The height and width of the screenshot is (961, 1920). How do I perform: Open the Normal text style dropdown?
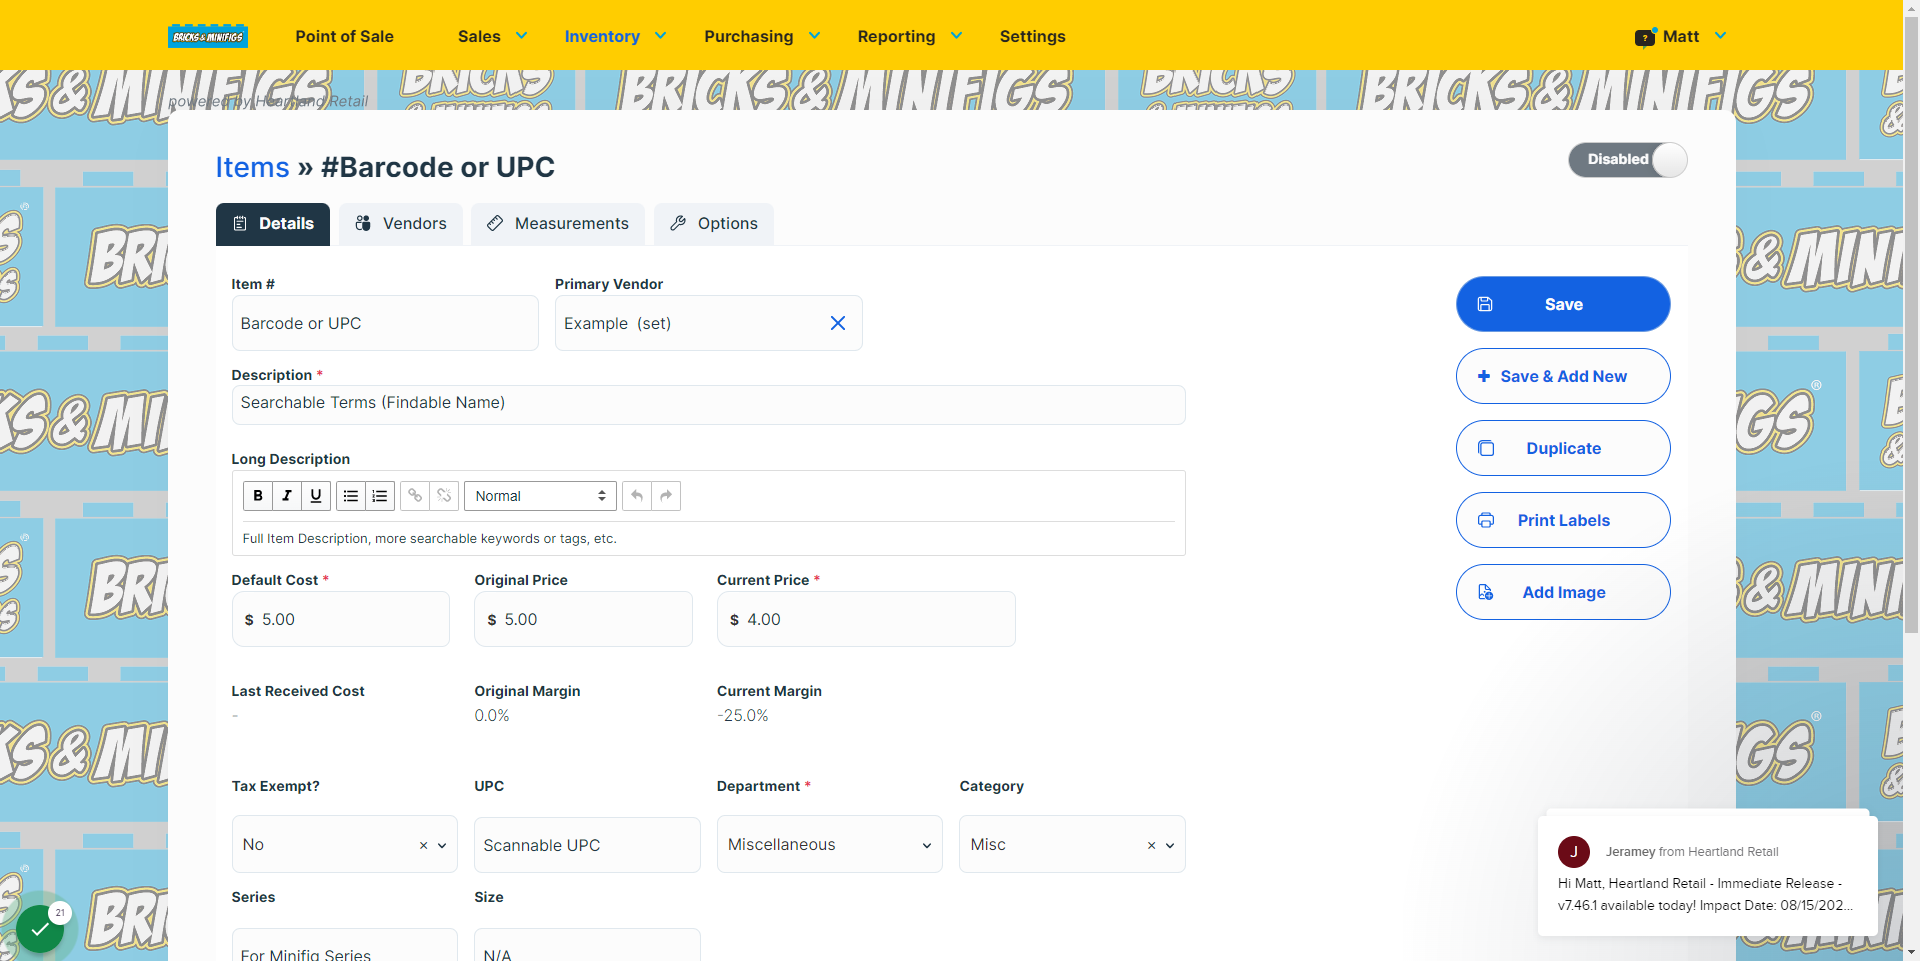coord(540,496)
